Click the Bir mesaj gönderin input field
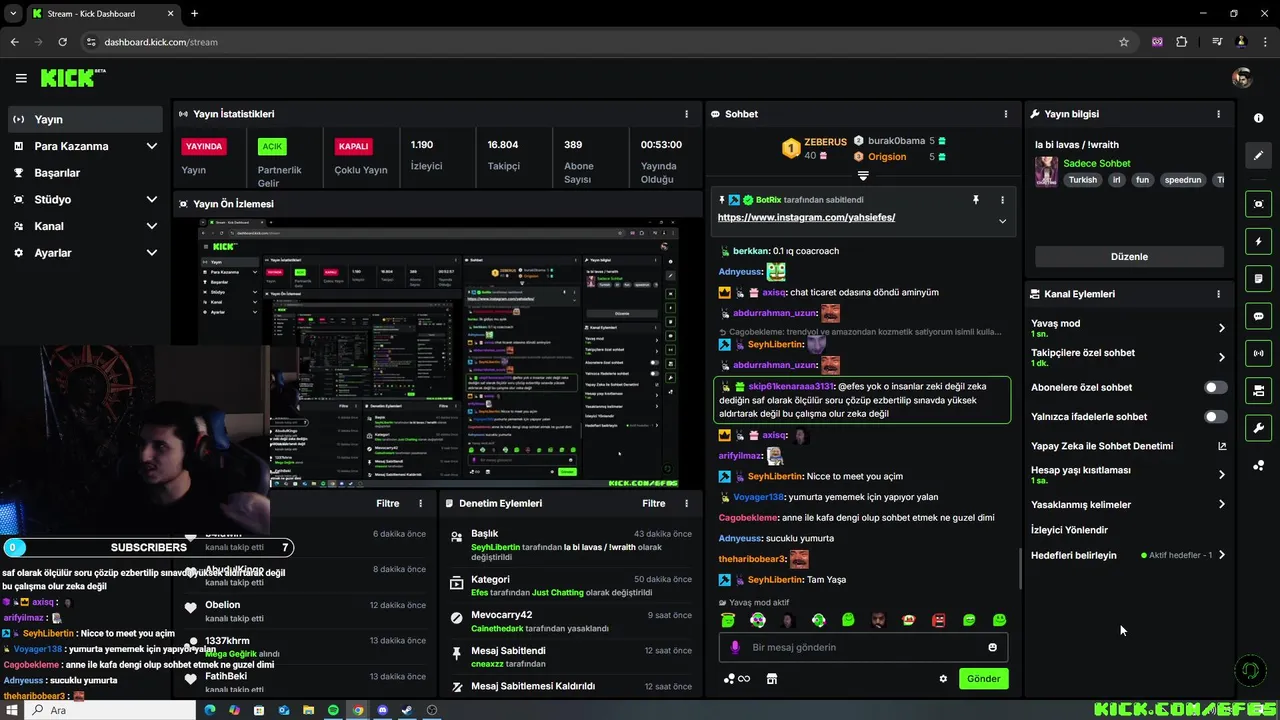The height and width of the screenshot is (720, 1280). pyautogui.click(x=863, y=647)
